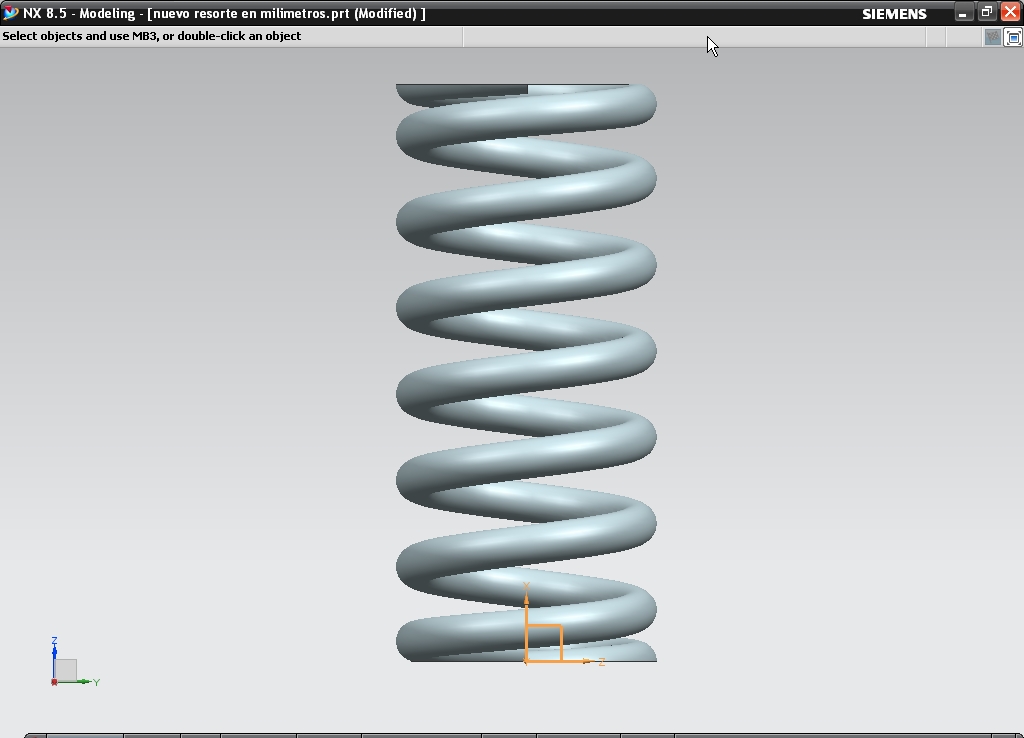Click the gray square face of view triad
The height and width of the screenshot is (738, 1024).
66,670
